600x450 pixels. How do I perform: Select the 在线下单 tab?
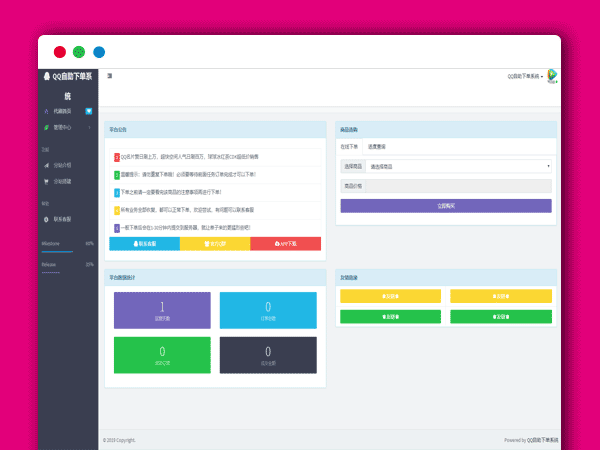349,145
